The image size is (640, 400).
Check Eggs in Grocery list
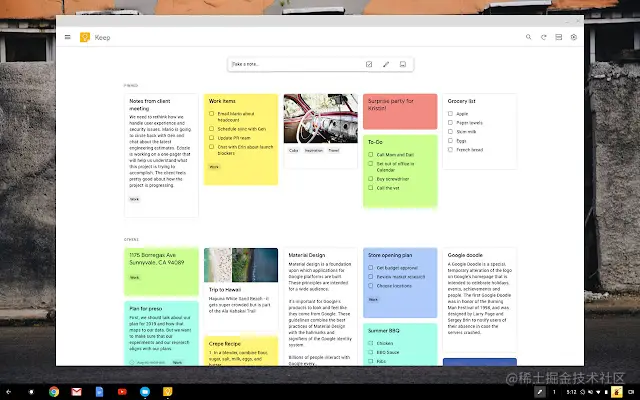450,140
